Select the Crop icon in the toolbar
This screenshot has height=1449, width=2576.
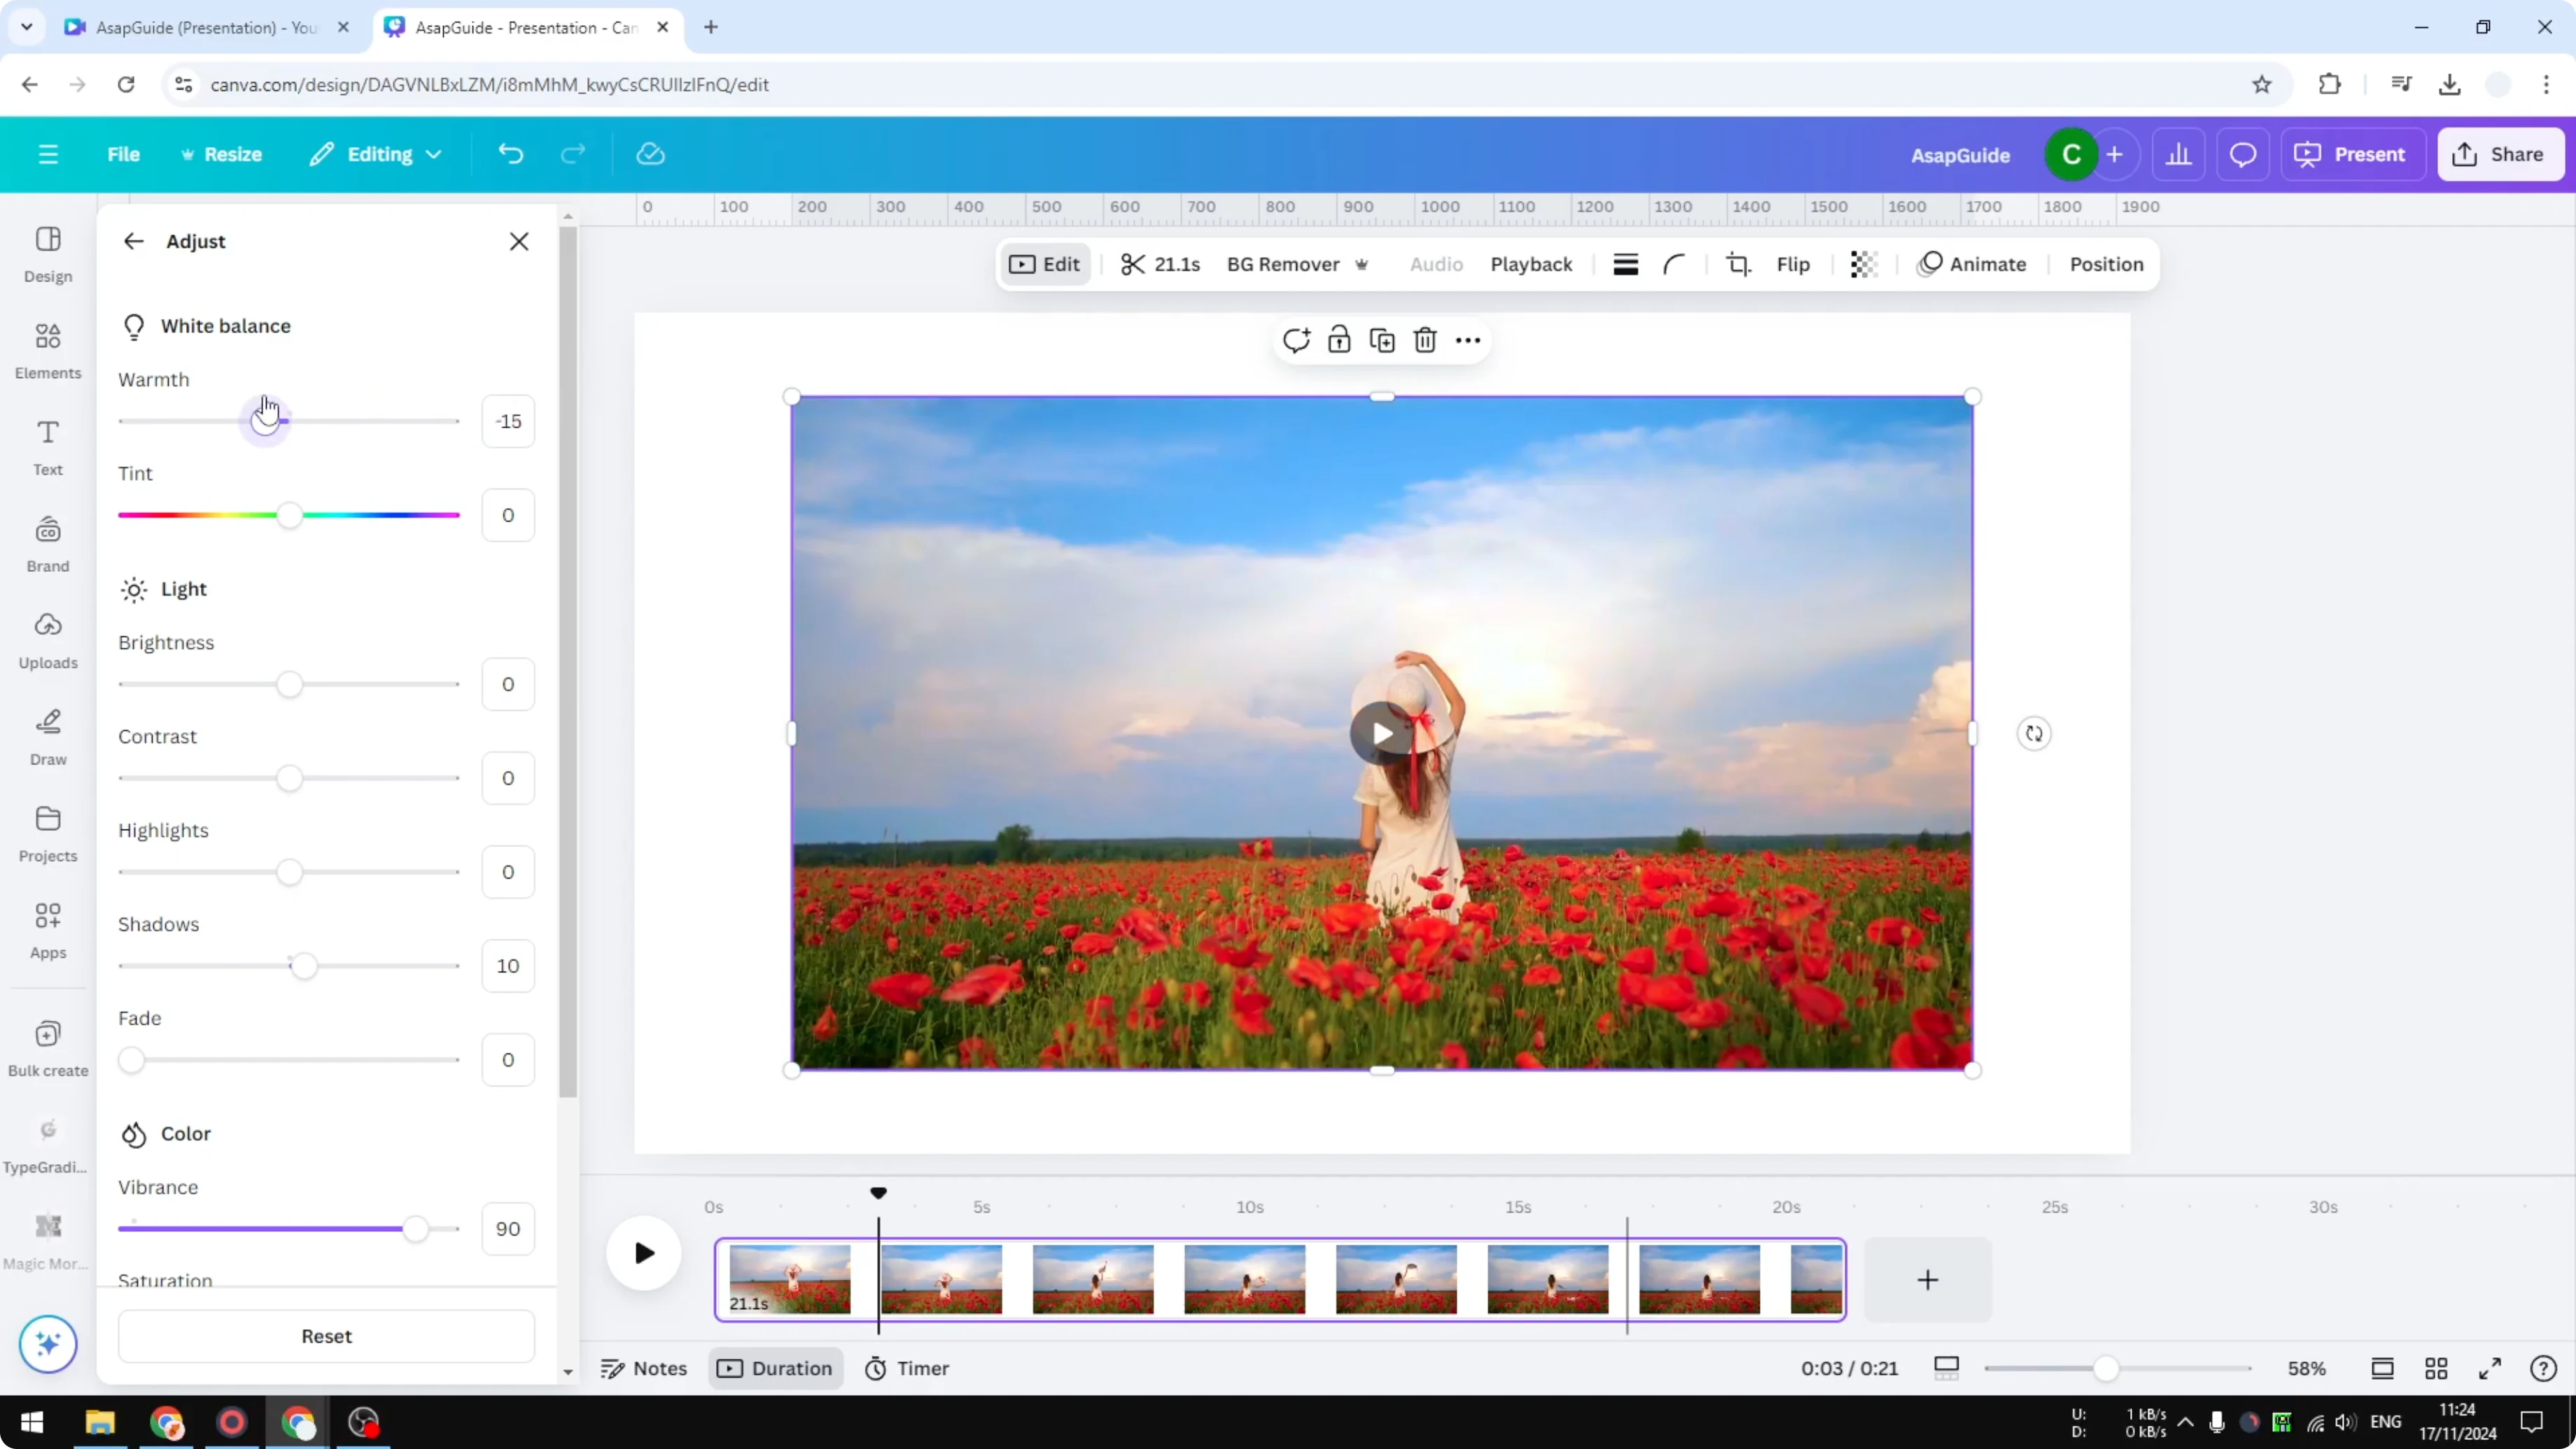click(1738, 265)
